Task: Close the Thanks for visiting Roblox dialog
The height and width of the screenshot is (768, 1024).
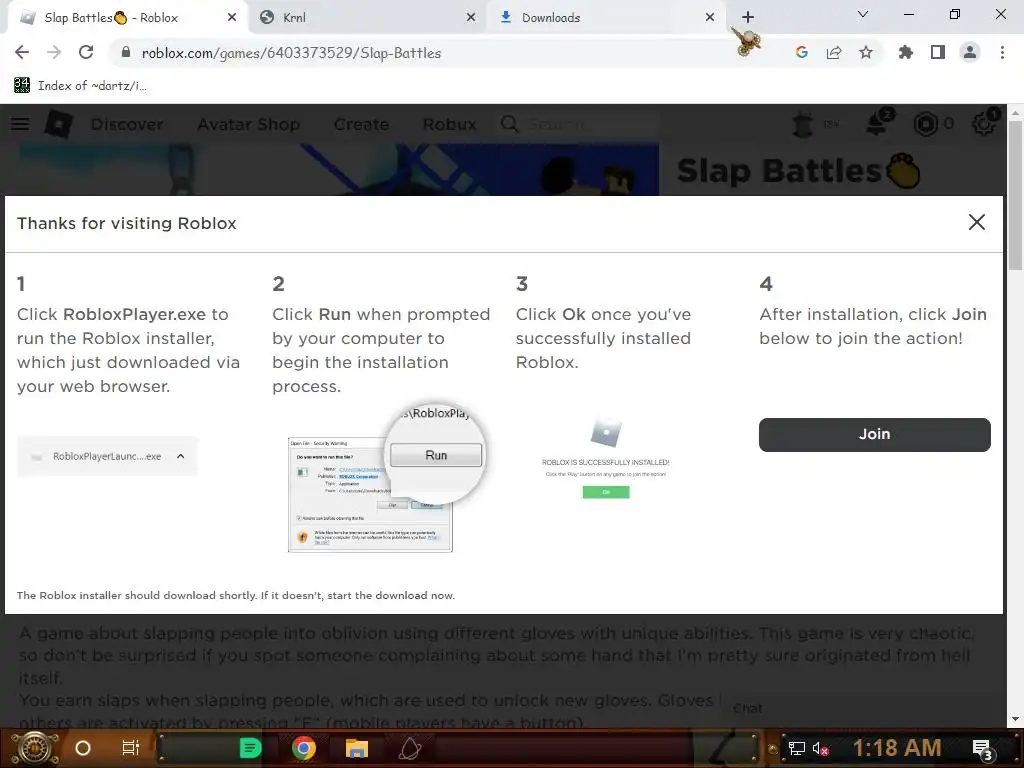Action: click(x=976, y=222)
